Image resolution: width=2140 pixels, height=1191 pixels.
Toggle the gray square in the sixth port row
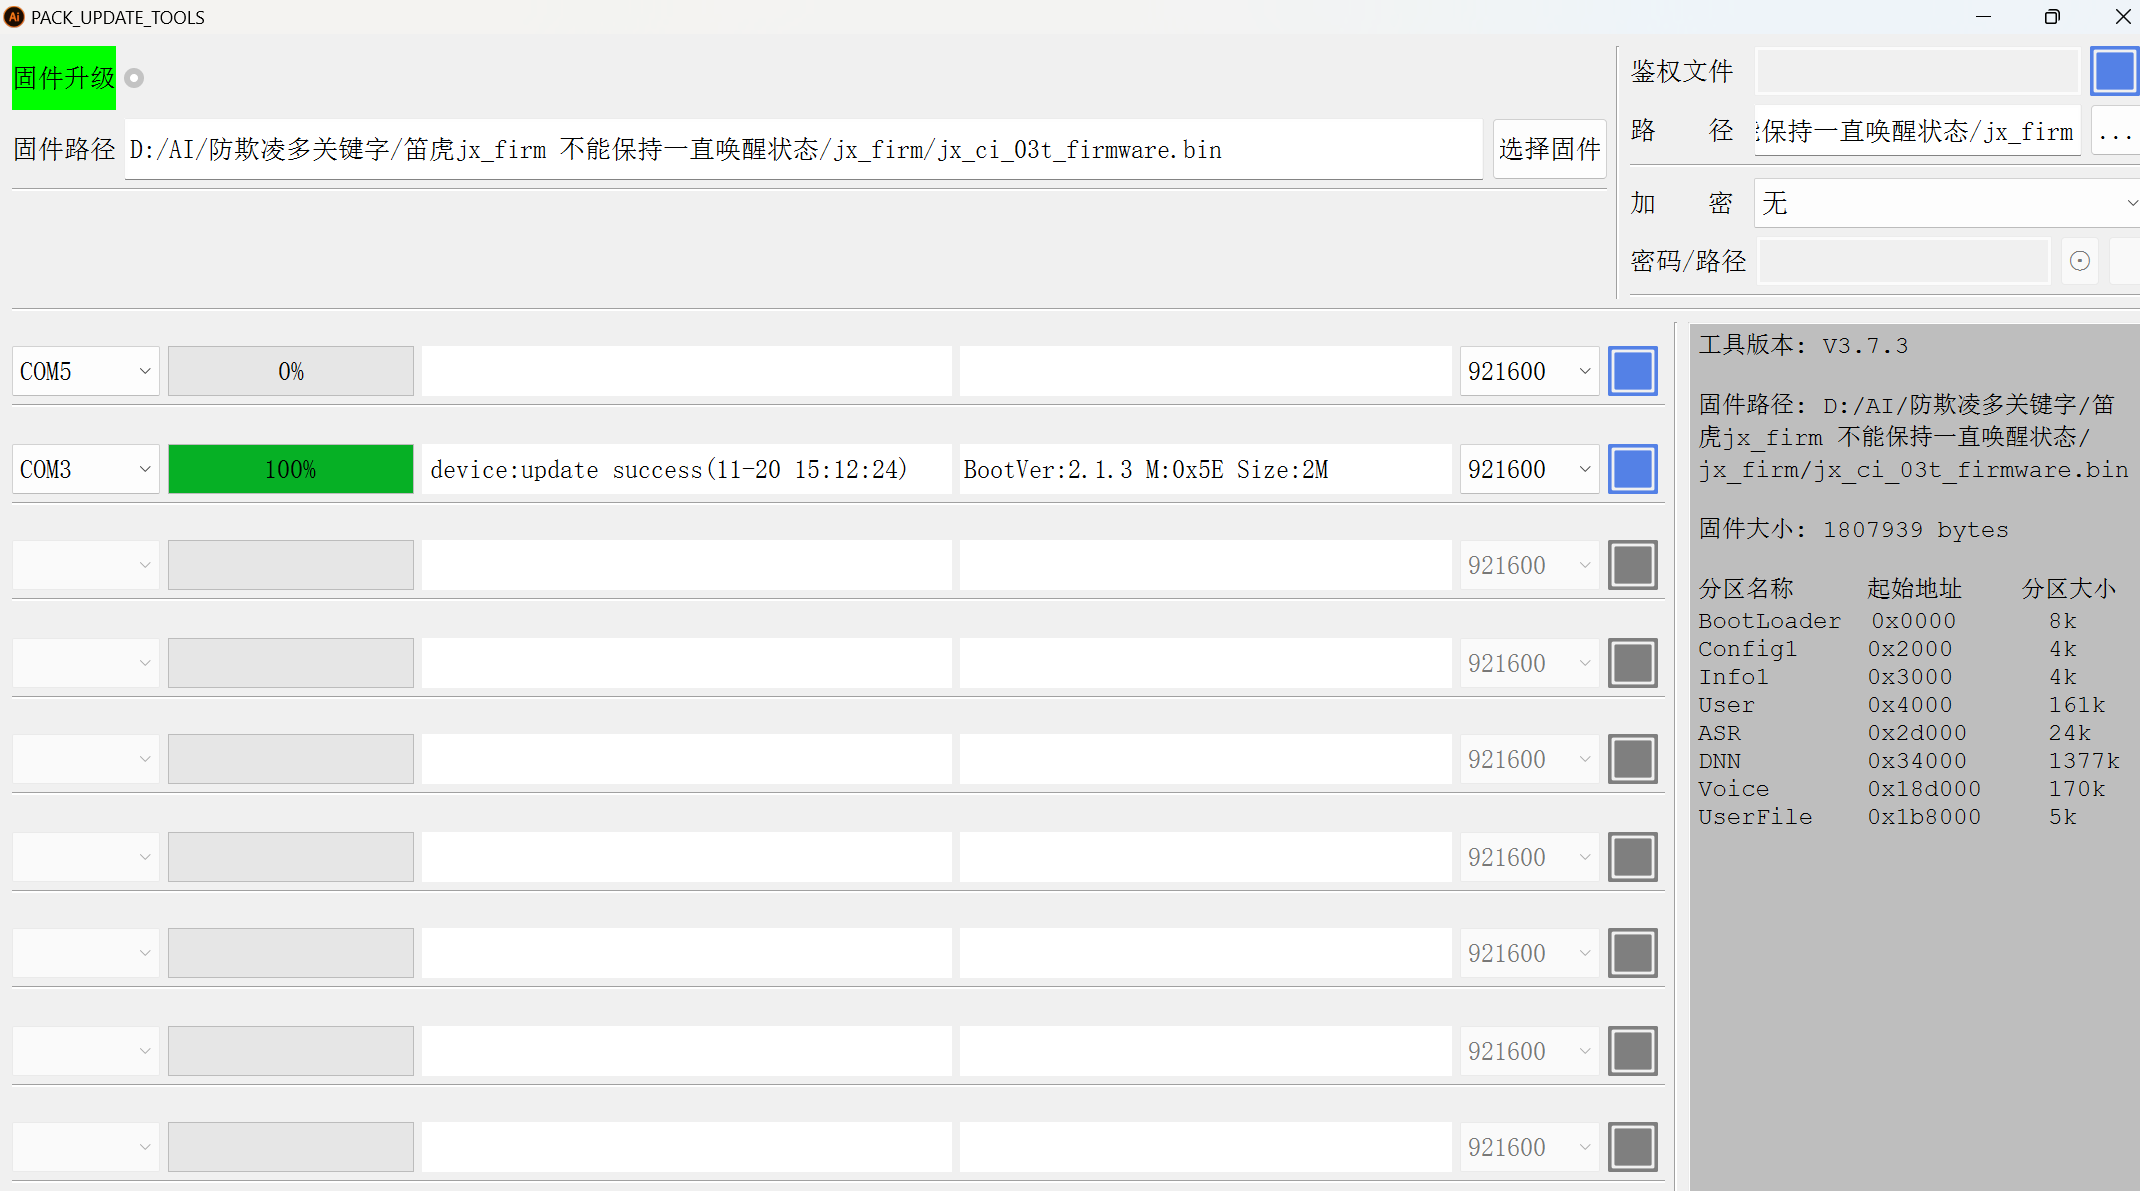coord(1632,857)
